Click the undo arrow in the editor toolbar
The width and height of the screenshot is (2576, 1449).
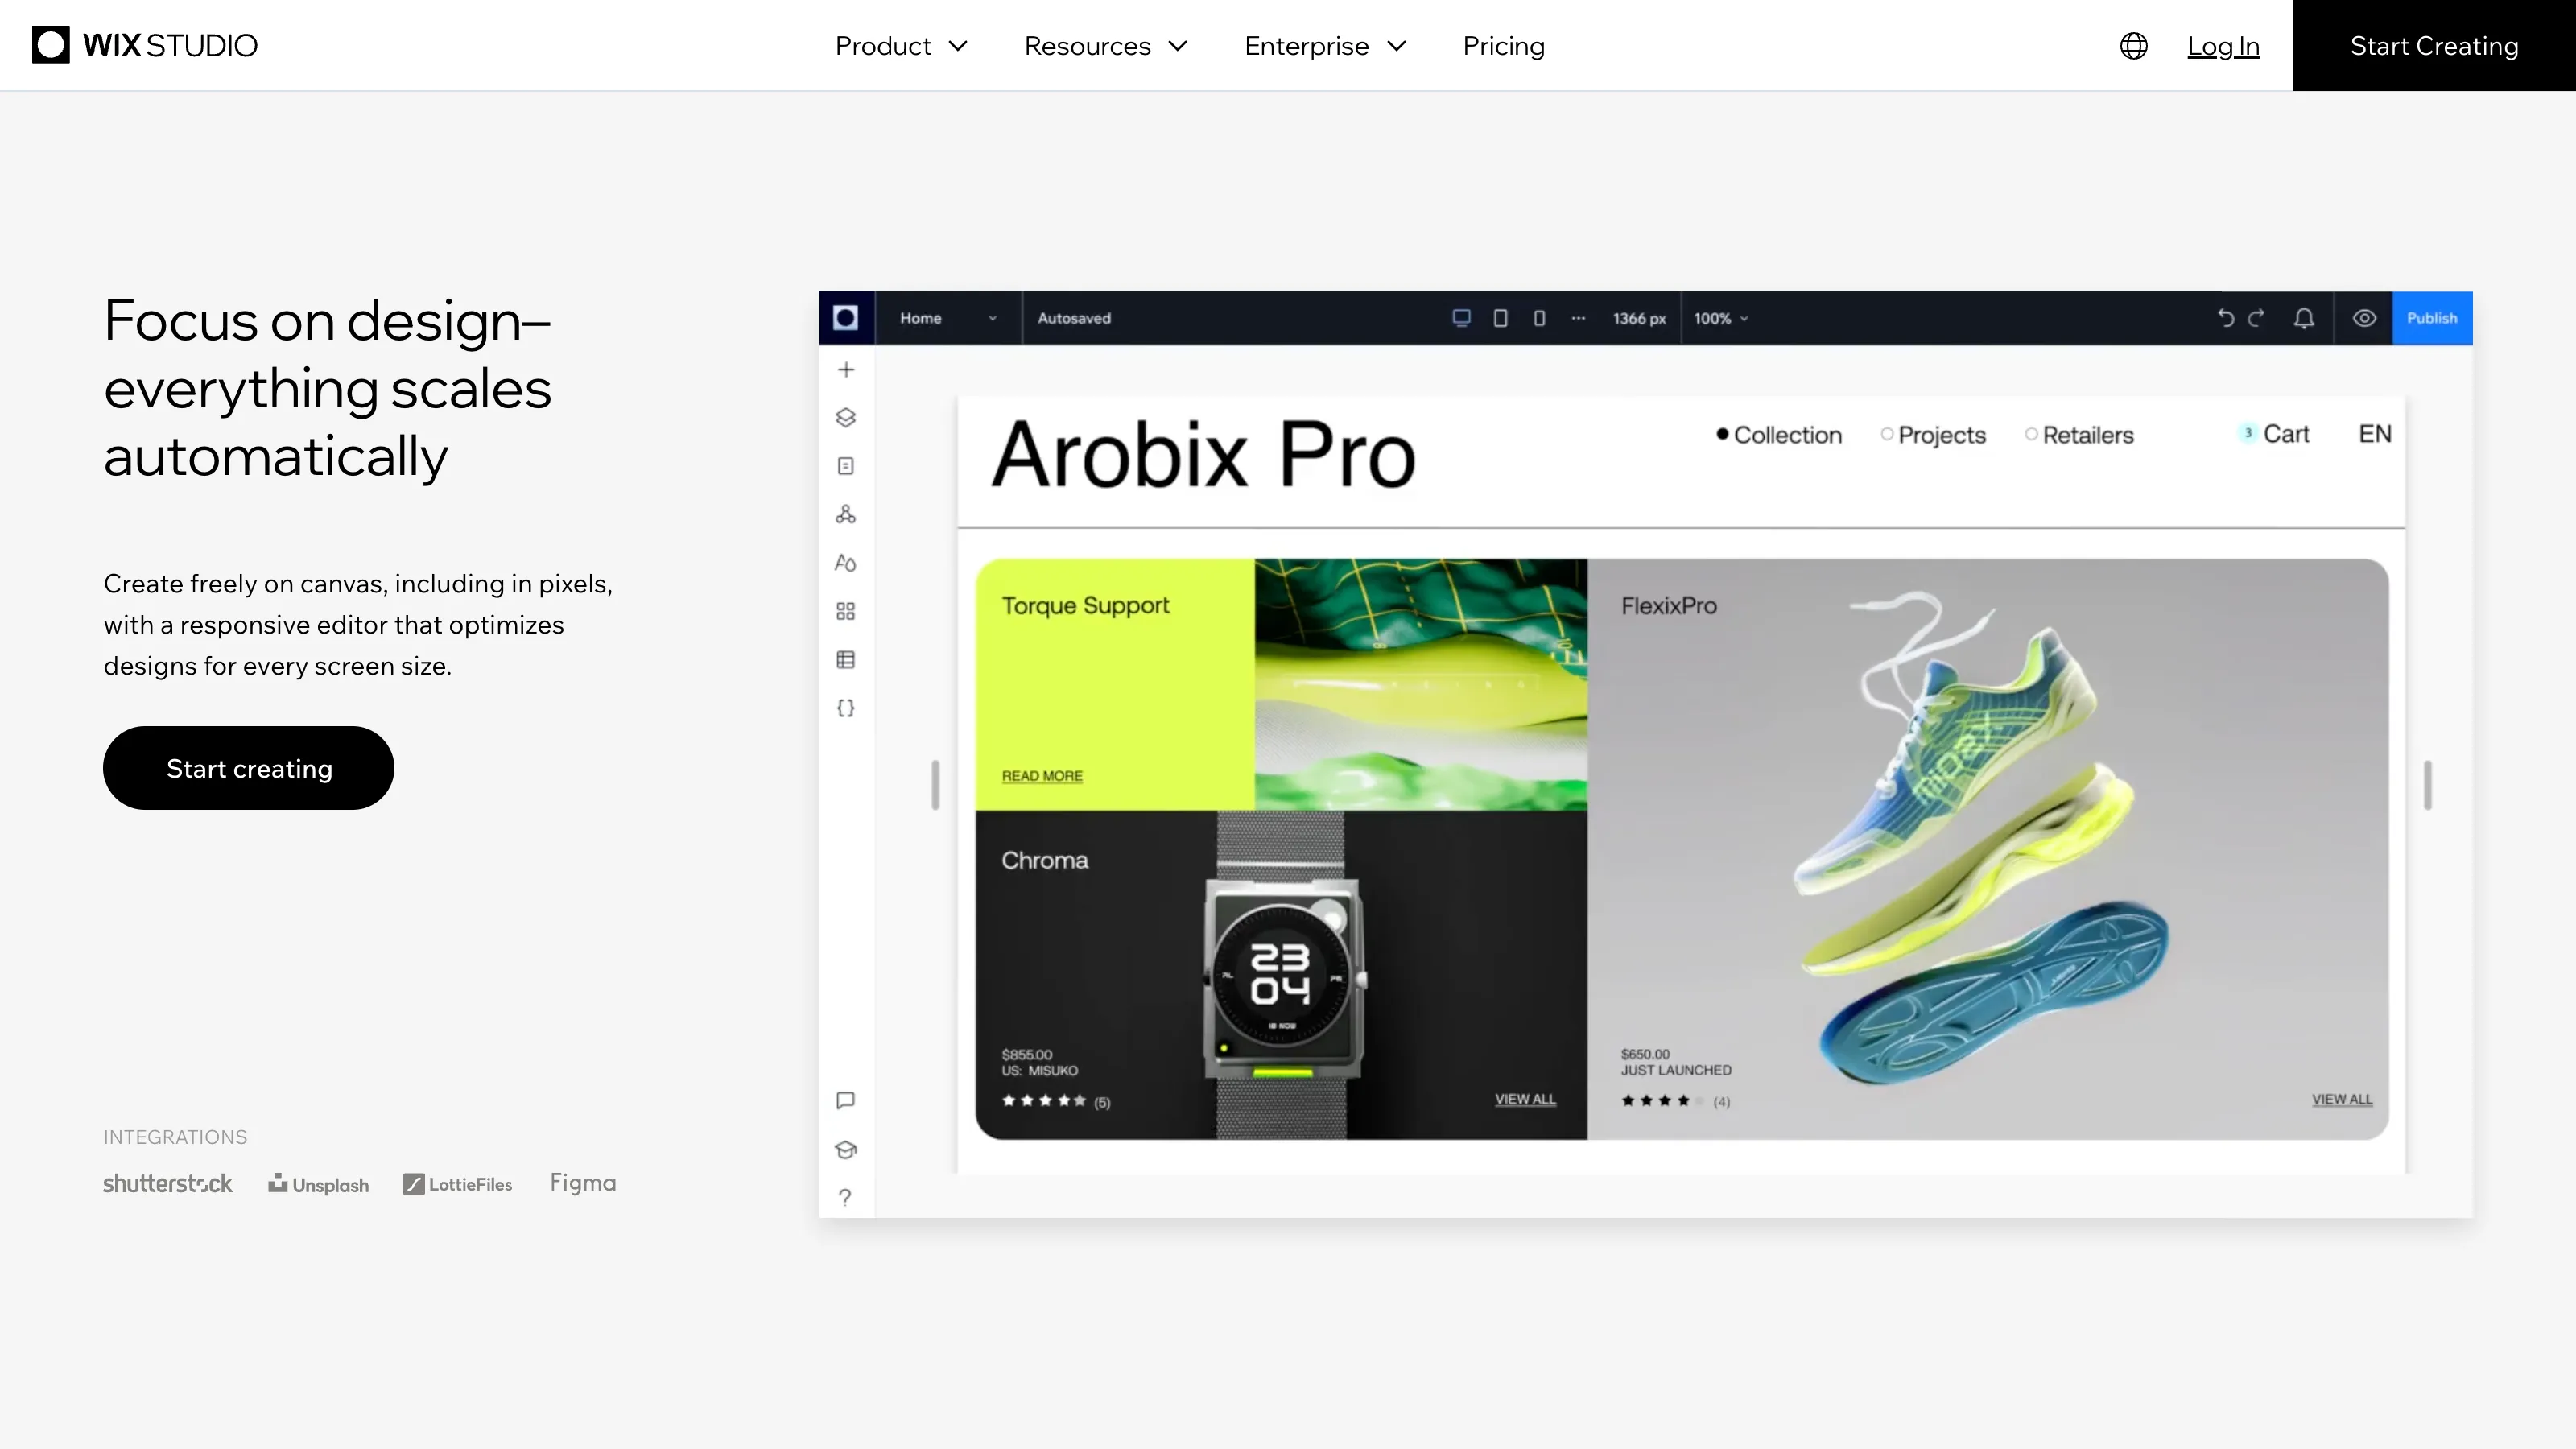pos(2225,318)
